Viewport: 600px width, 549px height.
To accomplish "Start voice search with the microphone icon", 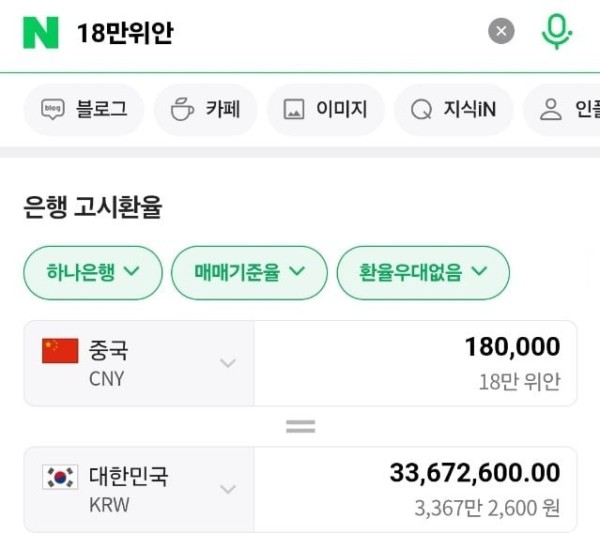I will (x=556, y=31).
